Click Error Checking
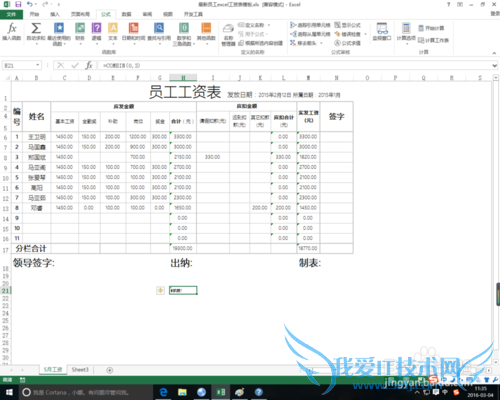 pos(348,34)
